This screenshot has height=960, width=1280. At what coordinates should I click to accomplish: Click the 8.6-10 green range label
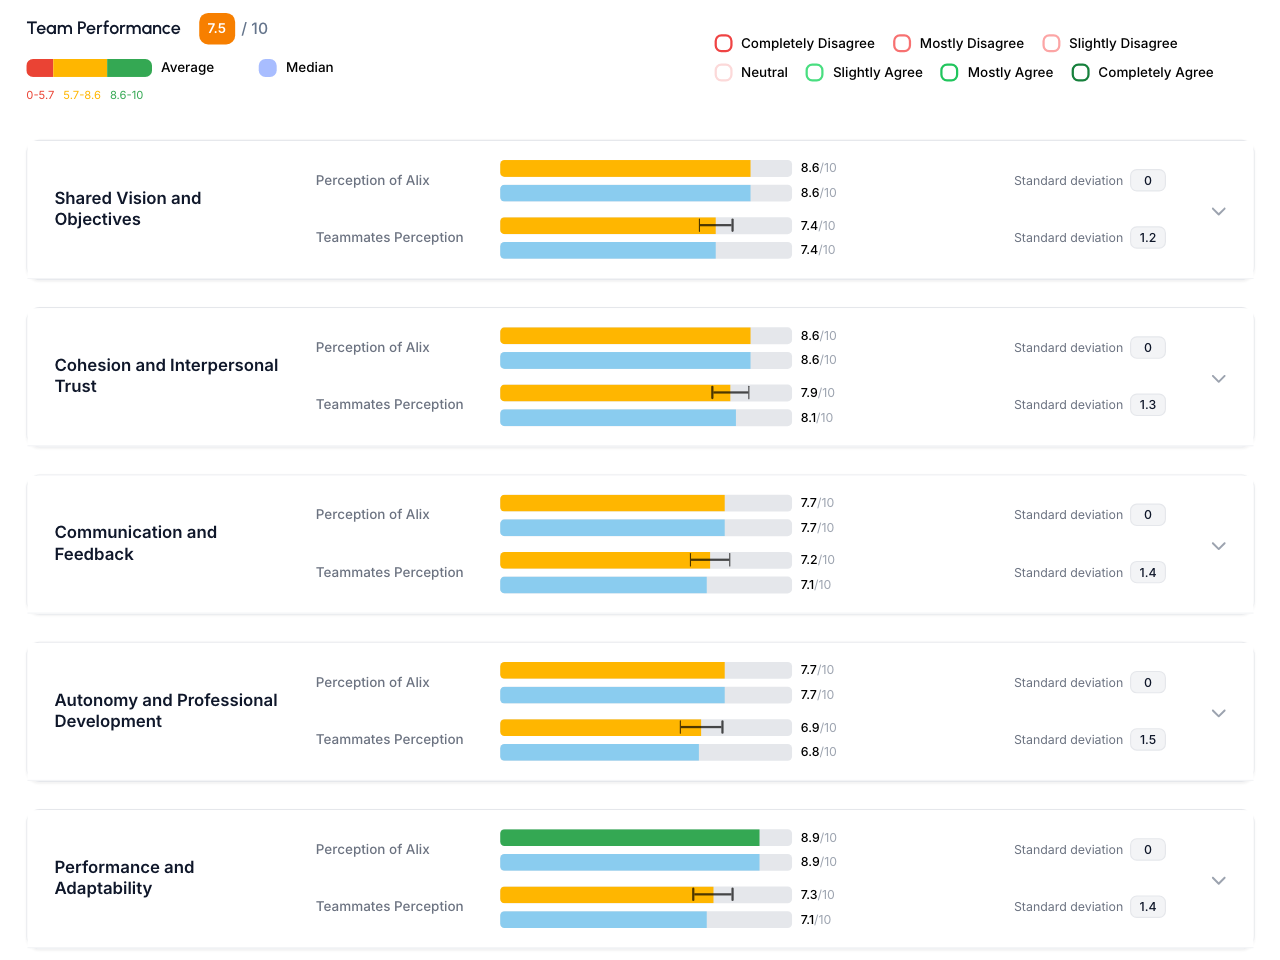coord(127,95)
